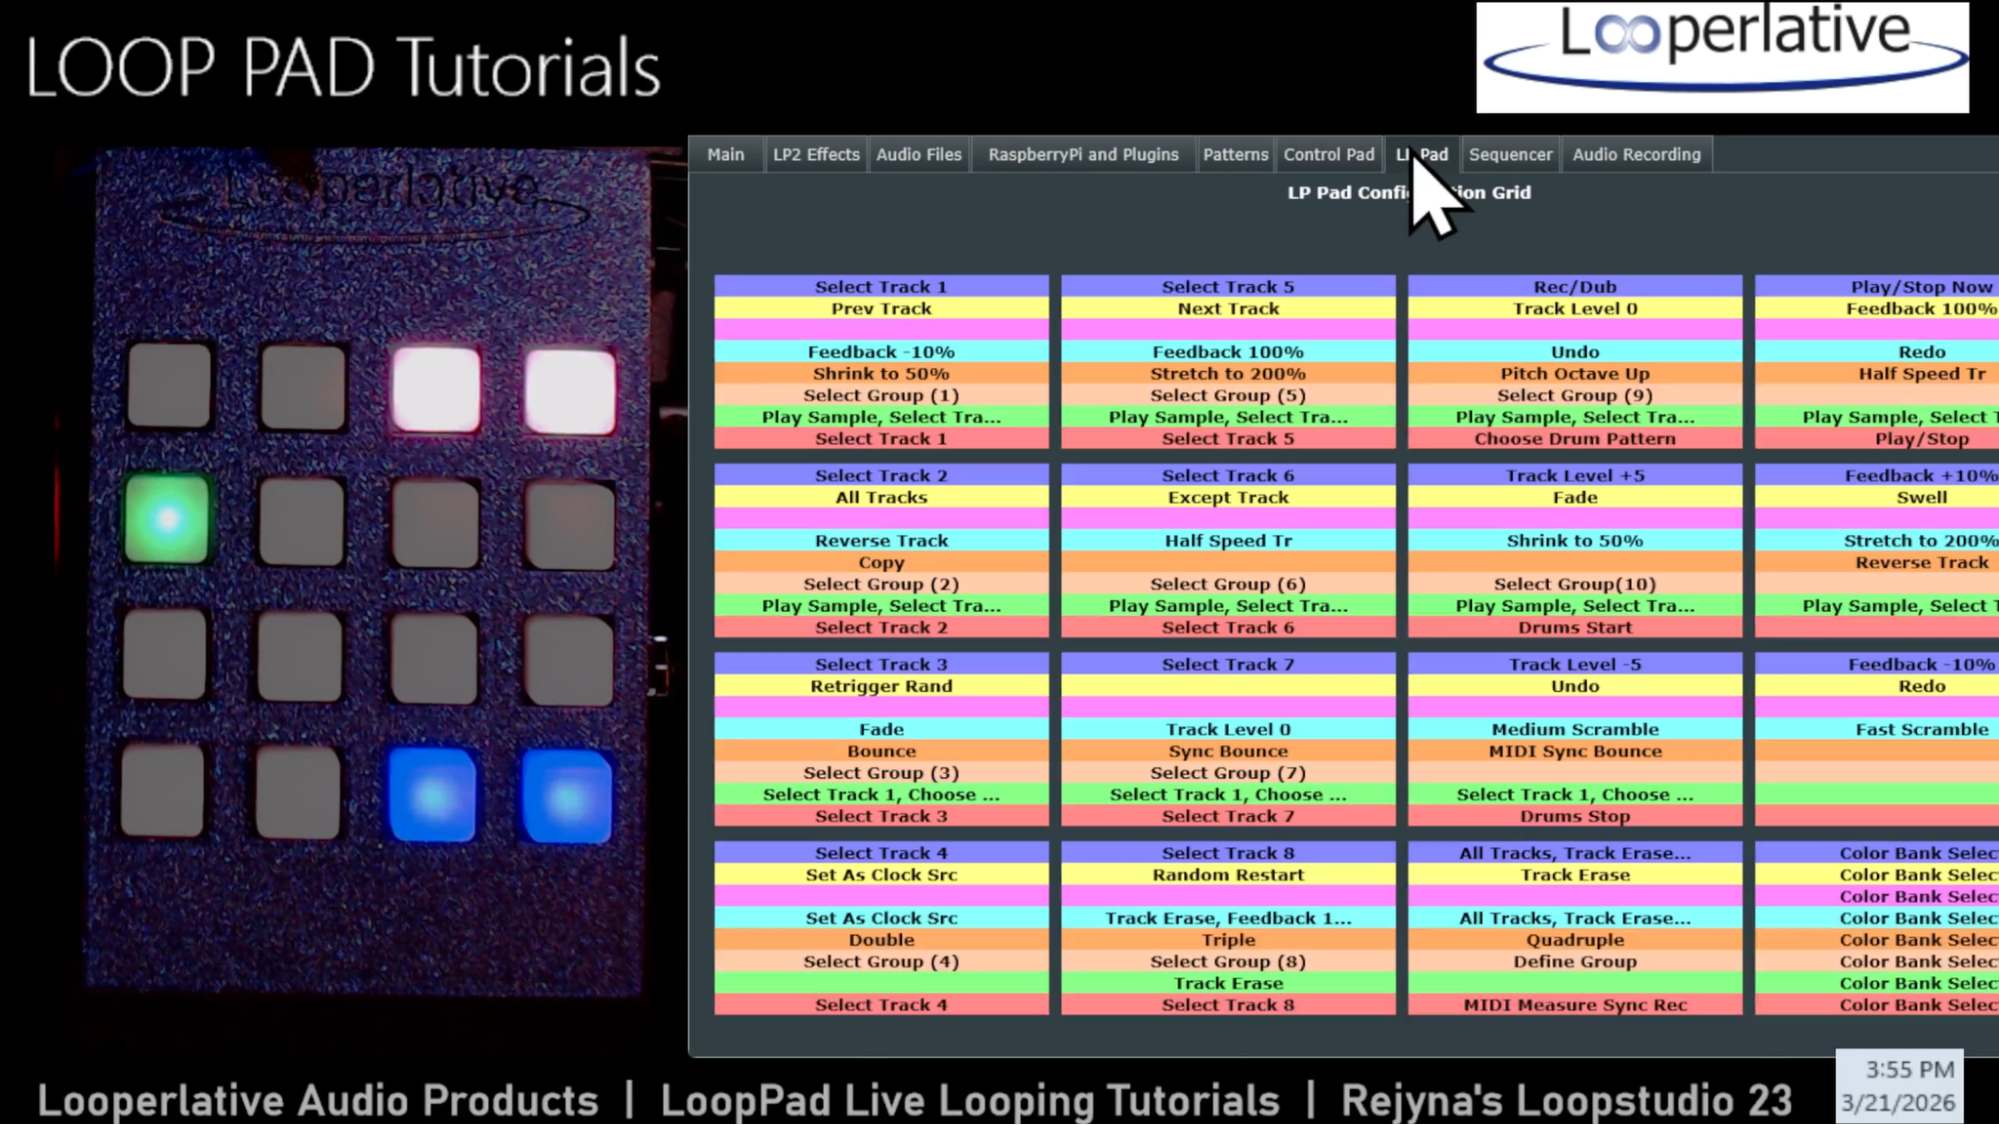This screenshot has height=1125, width=1999.
Task: Select the Quadruple cell
Action: pyautogui.click(x=1575, y=940)
